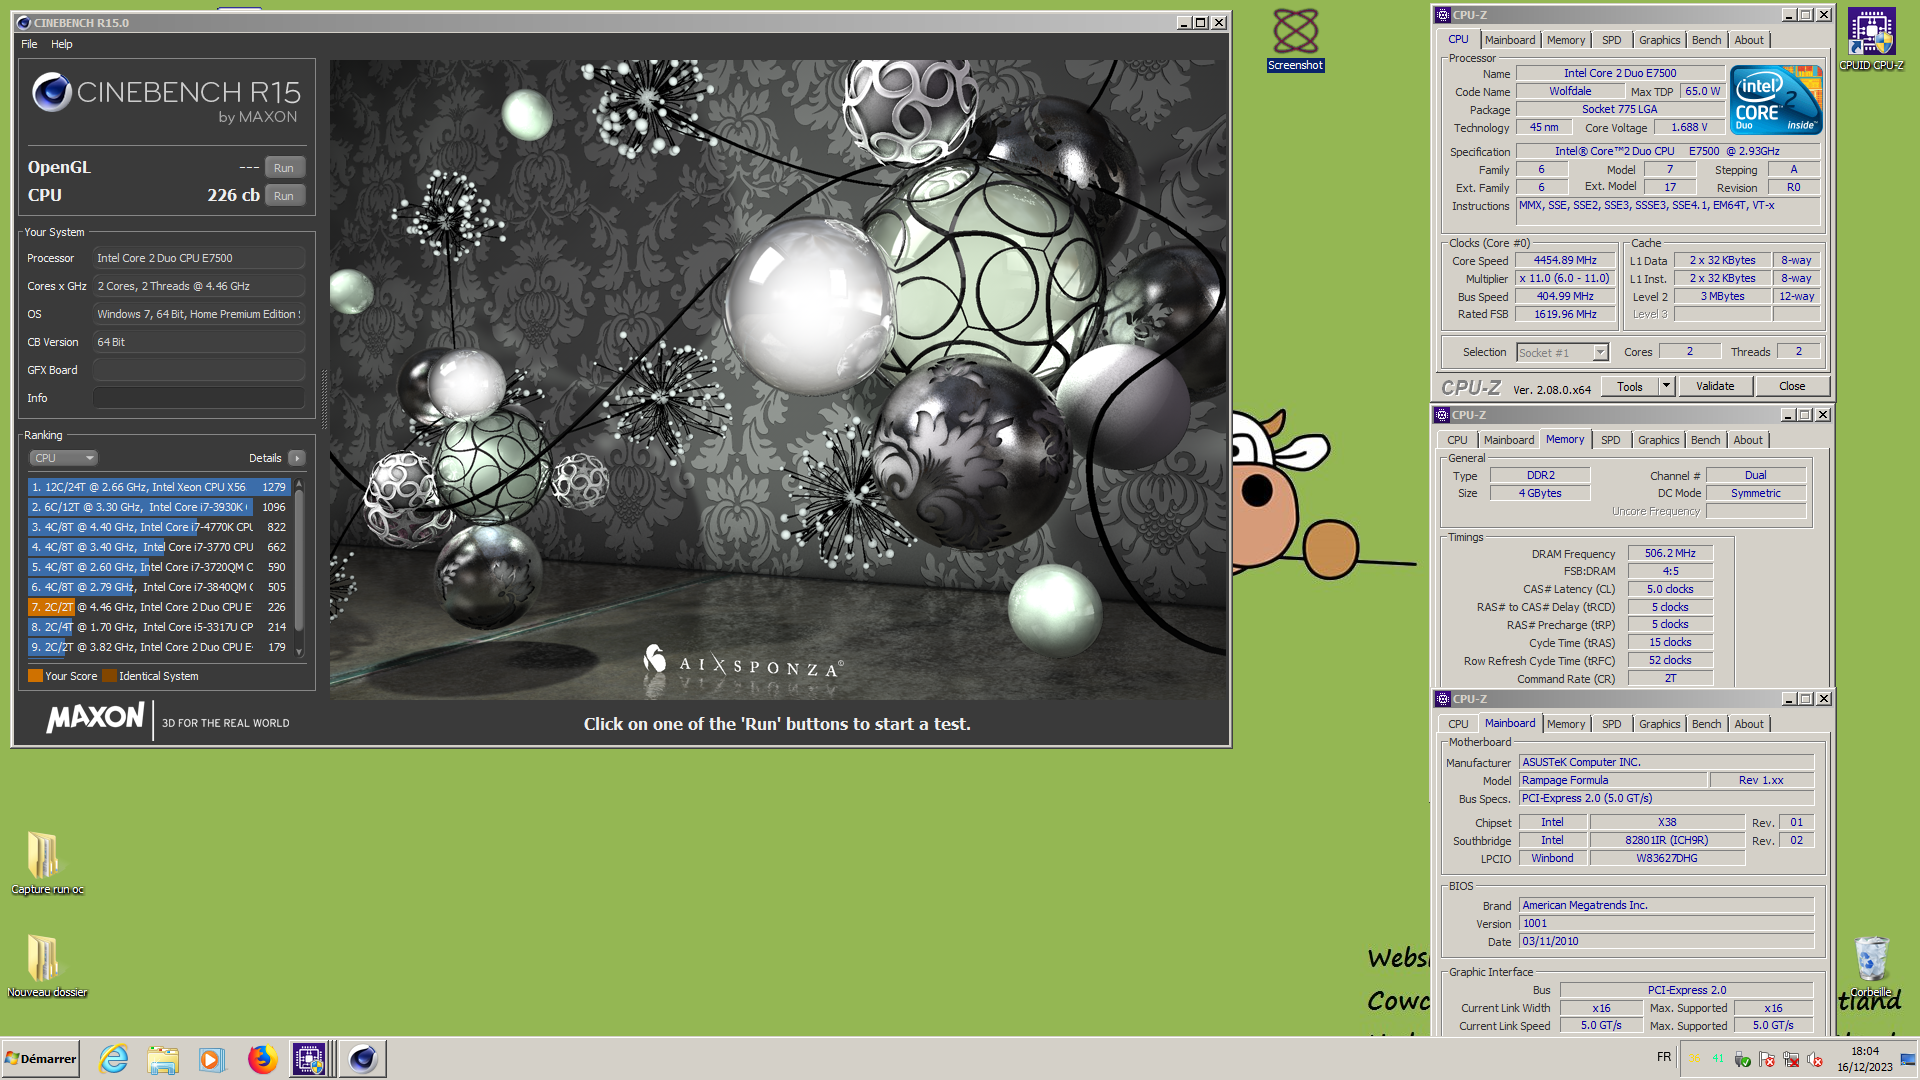Switch to Memory tab in top CPU-Z

1566,40
